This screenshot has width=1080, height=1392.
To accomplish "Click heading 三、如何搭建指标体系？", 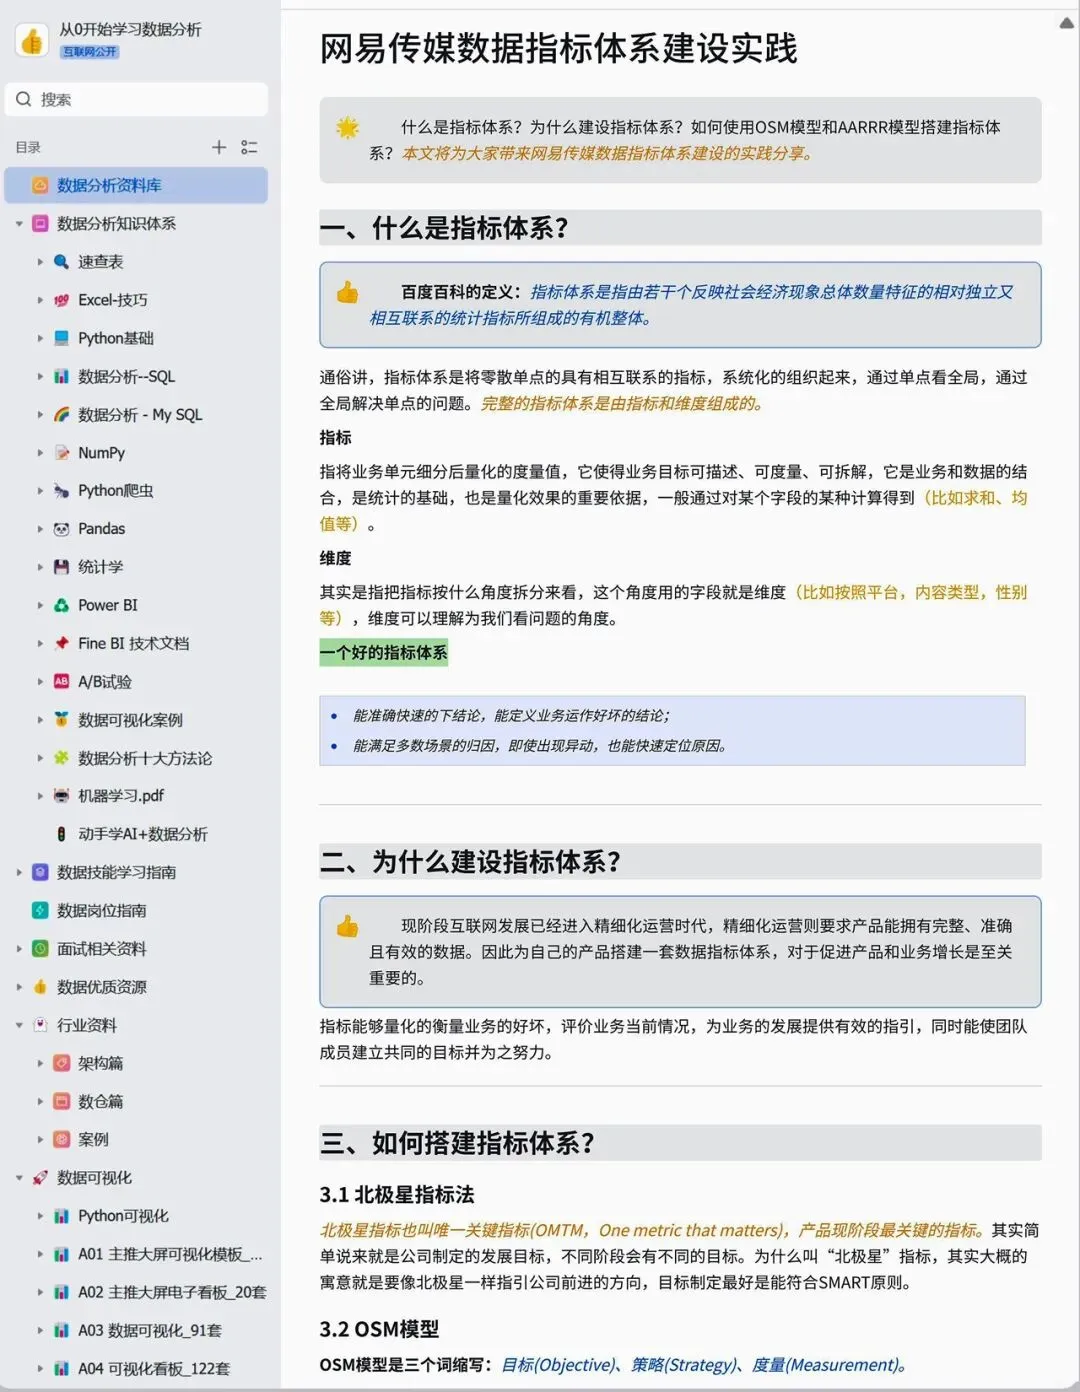I will click(x=457, y=1142).
